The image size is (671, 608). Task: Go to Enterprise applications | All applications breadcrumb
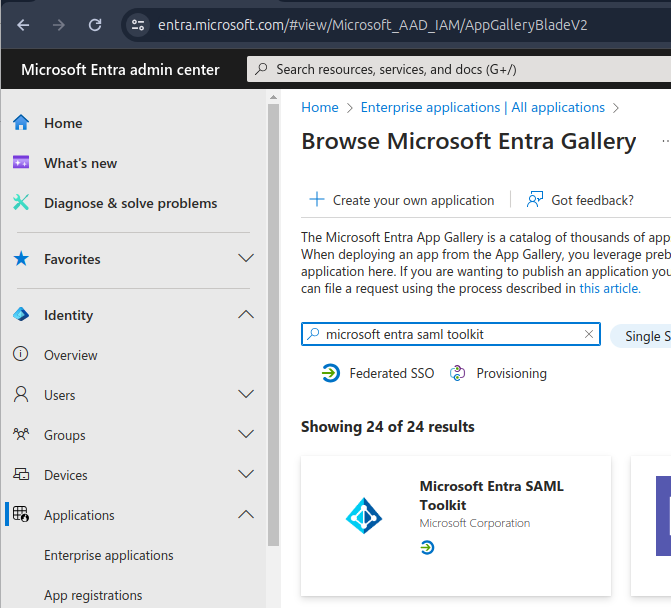pyautogui.click(x=483, y=107)
